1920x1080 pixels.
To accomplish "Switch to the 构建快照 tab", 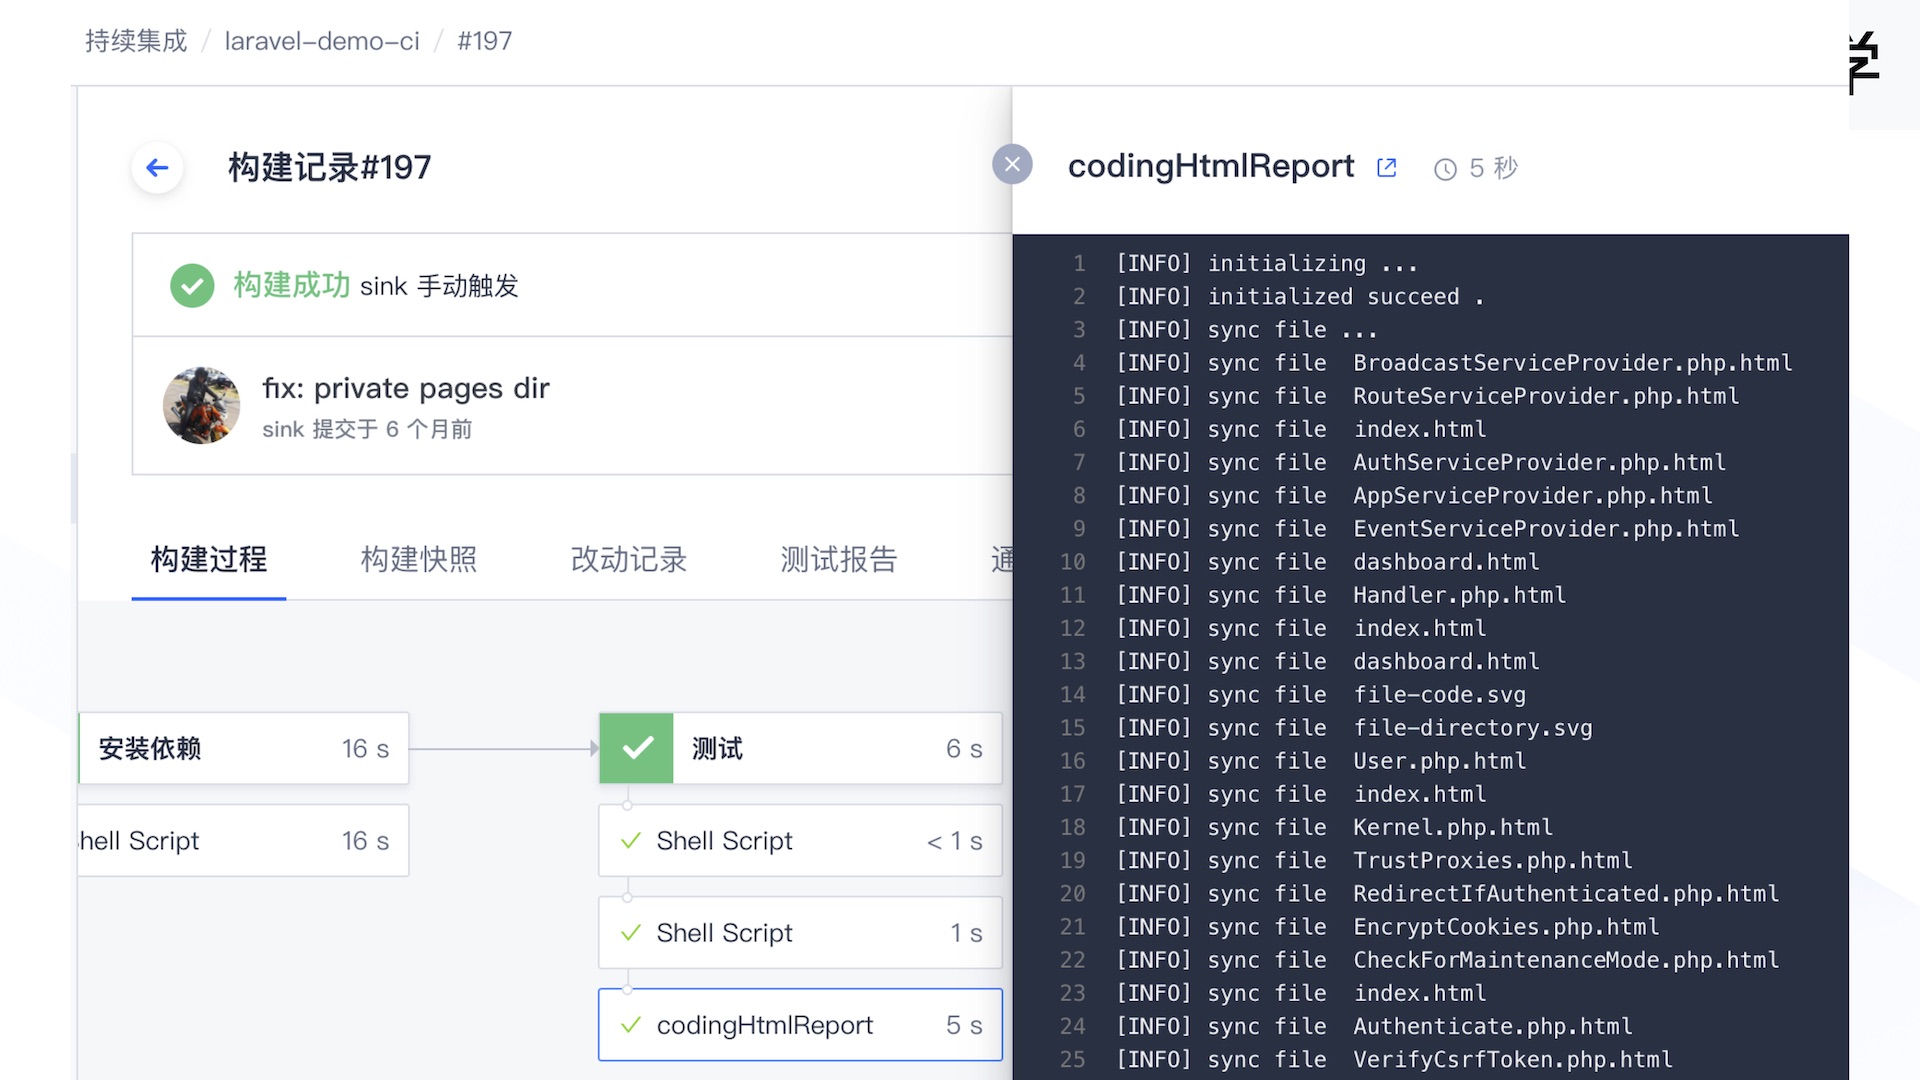I will 418,559.
